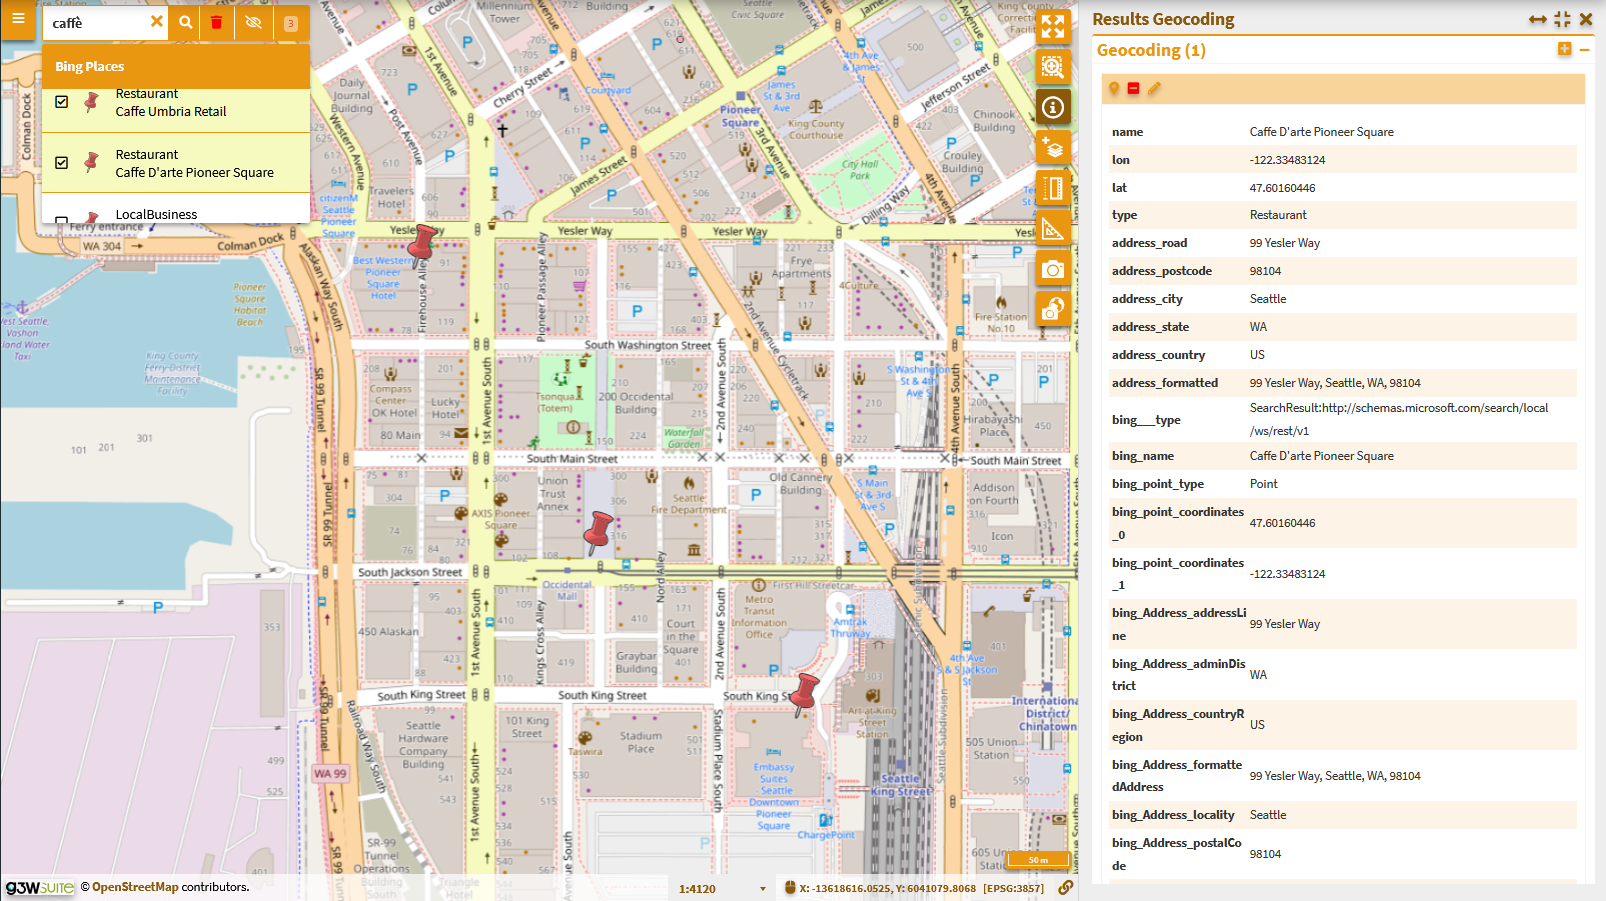Run the geocoding search (magnifier)
The height and width of the screenshot is (901, 1606).
185,22
